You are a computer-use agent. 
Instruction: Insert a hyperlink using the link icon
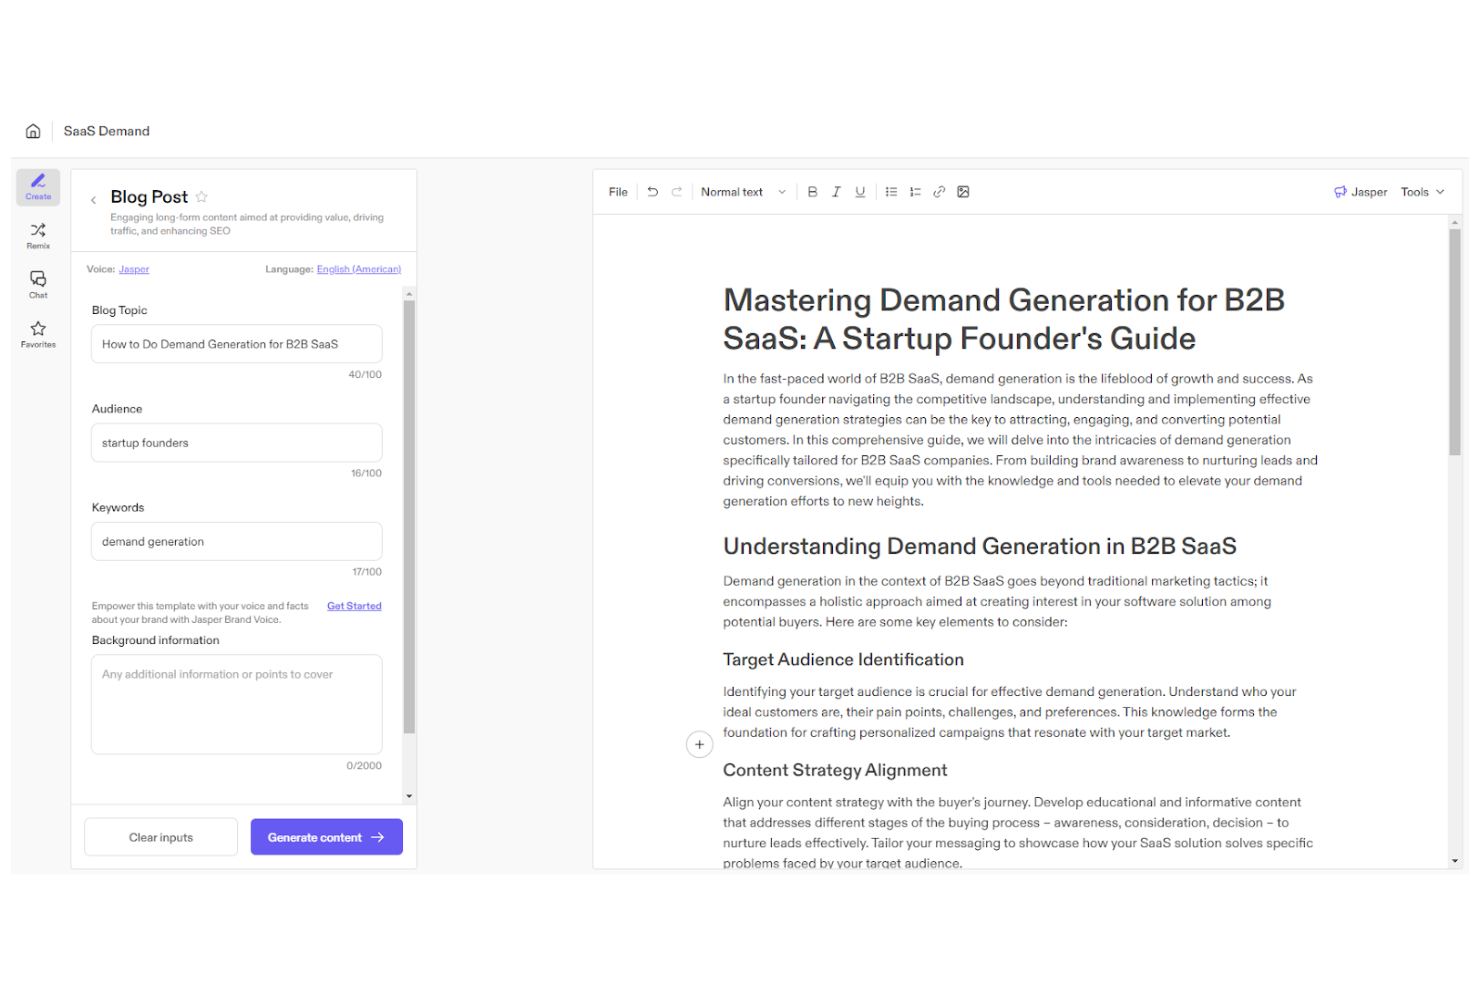pos(939,191)
